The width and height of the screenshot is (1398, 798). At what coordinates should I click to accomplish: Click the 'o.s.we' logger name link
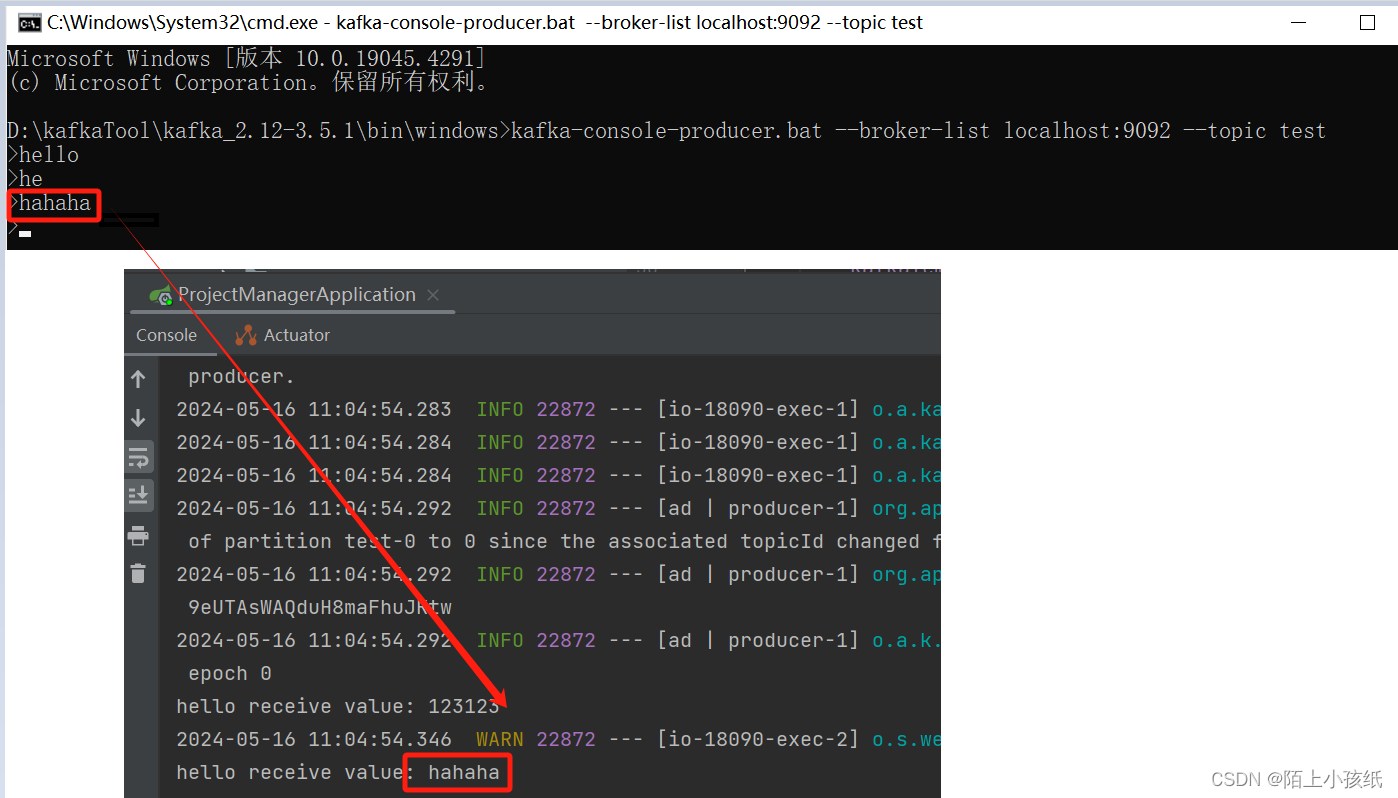coord(906,740)
